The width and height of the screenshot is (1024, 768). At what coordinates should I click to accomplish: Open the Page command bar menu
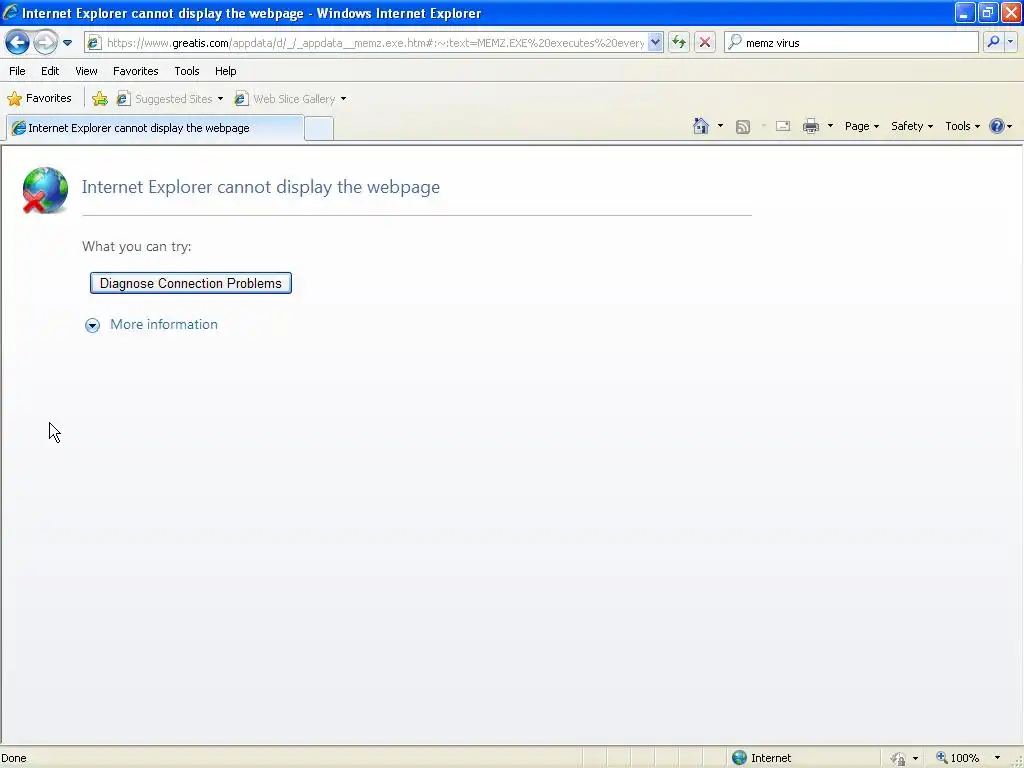click(x=861, y=126)
